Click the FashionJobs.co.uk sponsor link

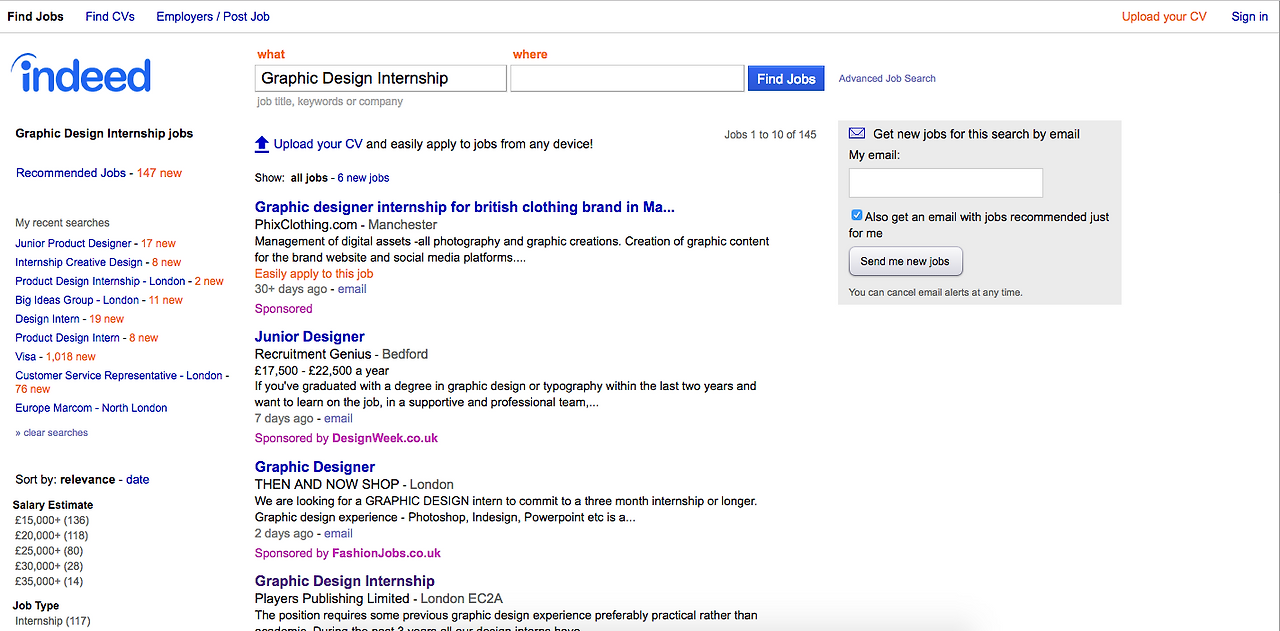(x=386, y=553)
